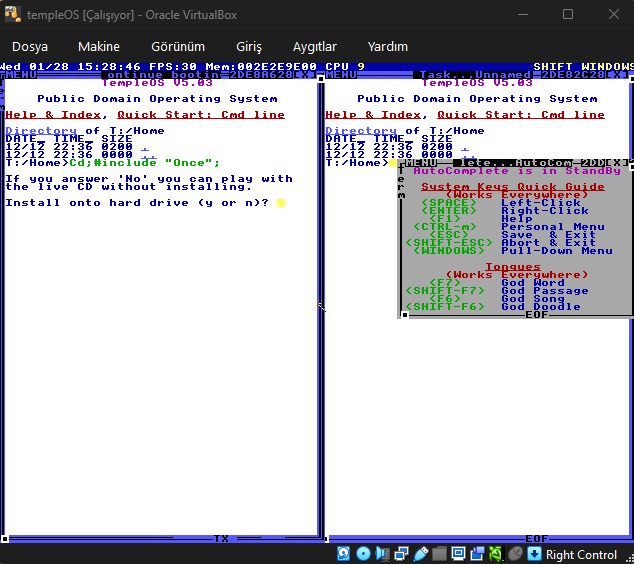This screenshot has height=564, width=634.
Task: Open the audio settings icon in status bar
Action: [x=382, y=553]
